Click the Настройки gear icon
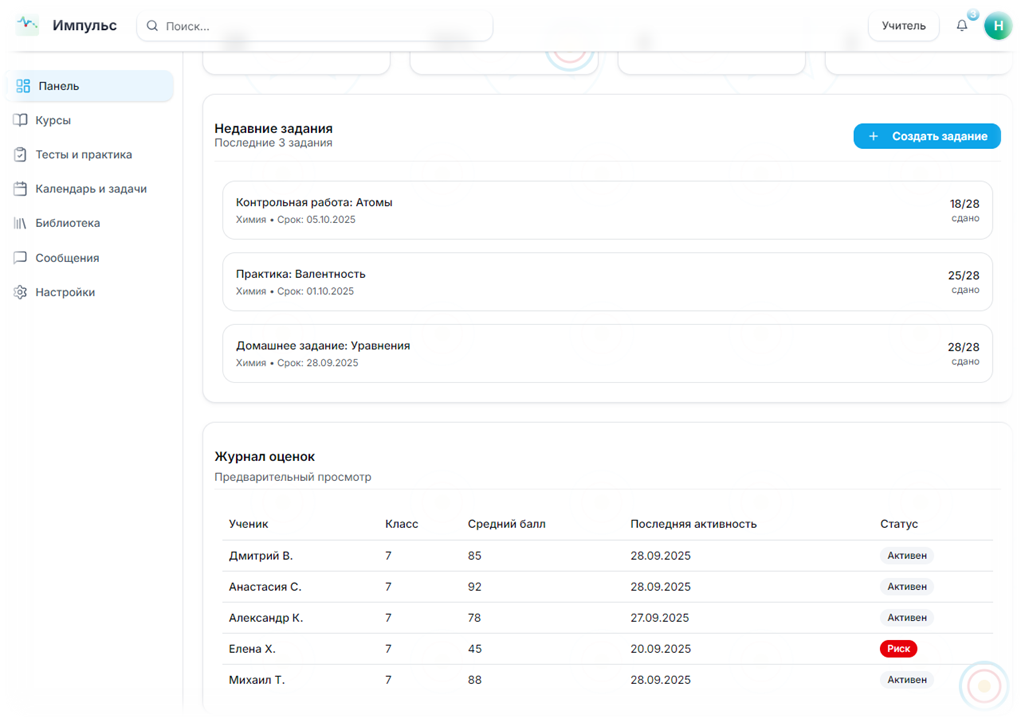 [20, 292]
